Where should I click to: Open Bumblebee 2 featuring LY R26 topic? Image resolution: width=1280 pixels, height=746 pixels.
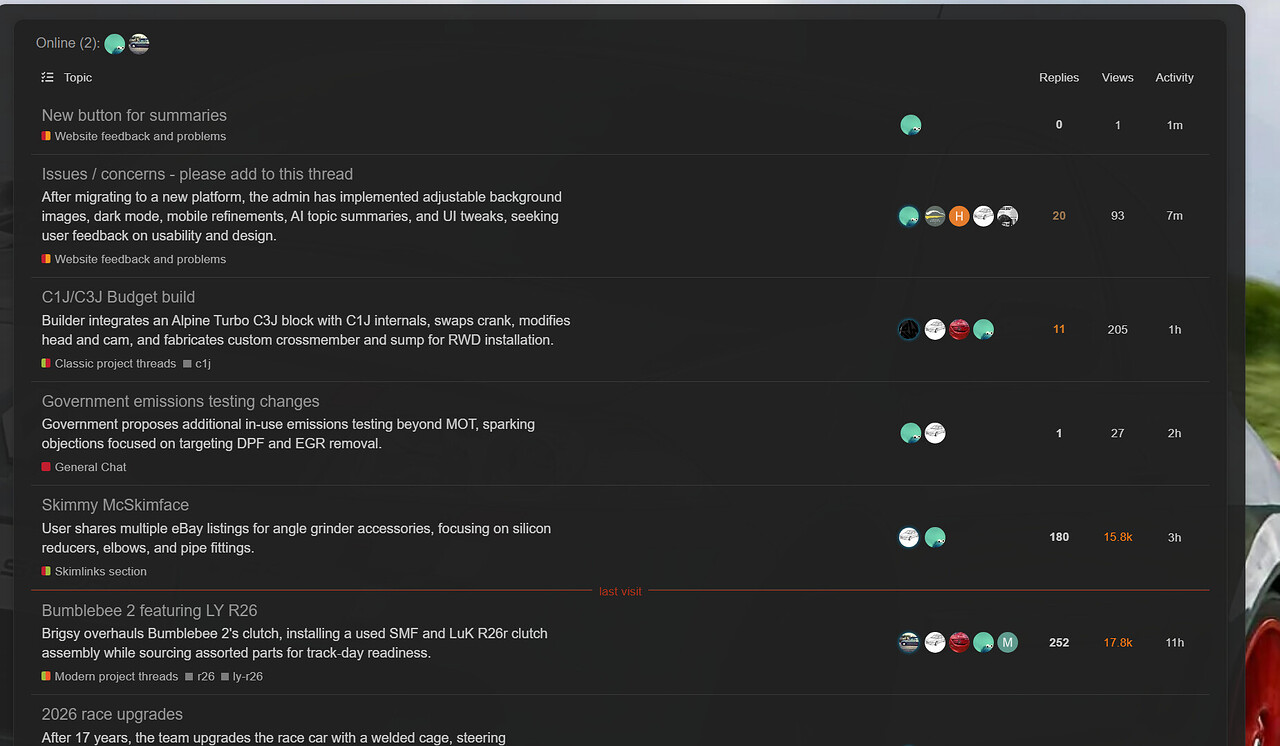click(x=150, y=610)
